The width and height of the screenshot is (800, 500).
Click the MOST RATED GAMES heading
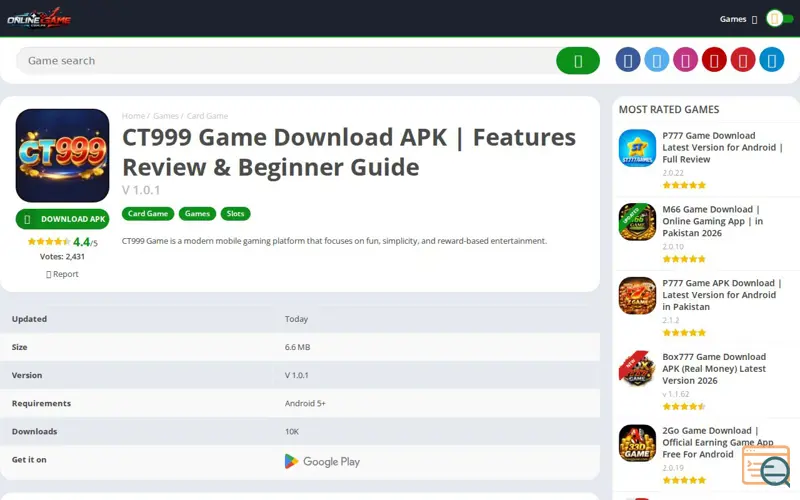pos(669,110)
